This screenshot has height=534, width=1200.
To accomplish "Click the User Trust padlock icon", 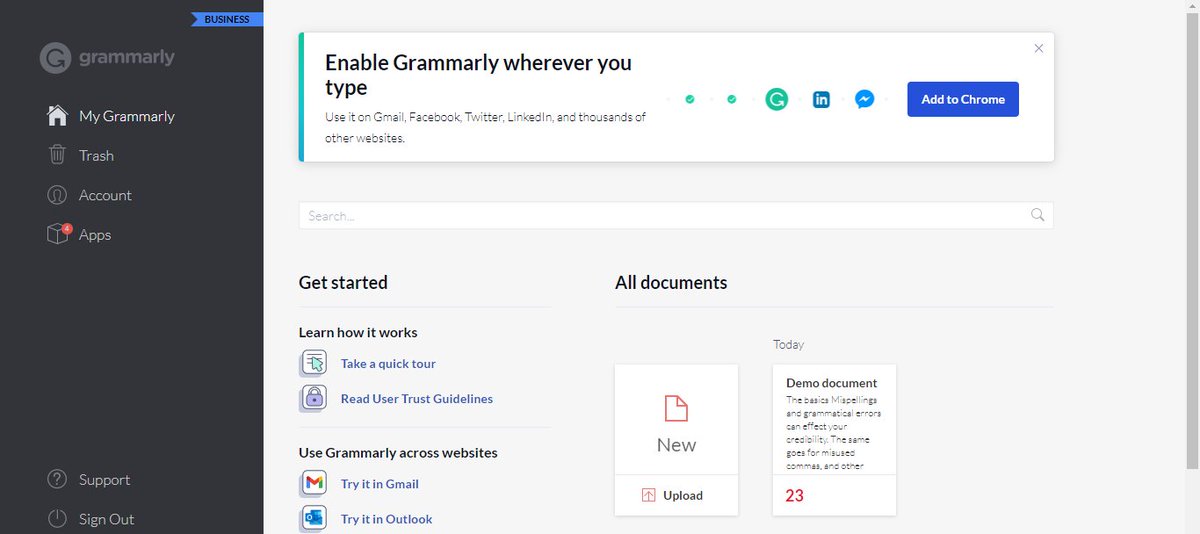I will click(x=314, y=398).
